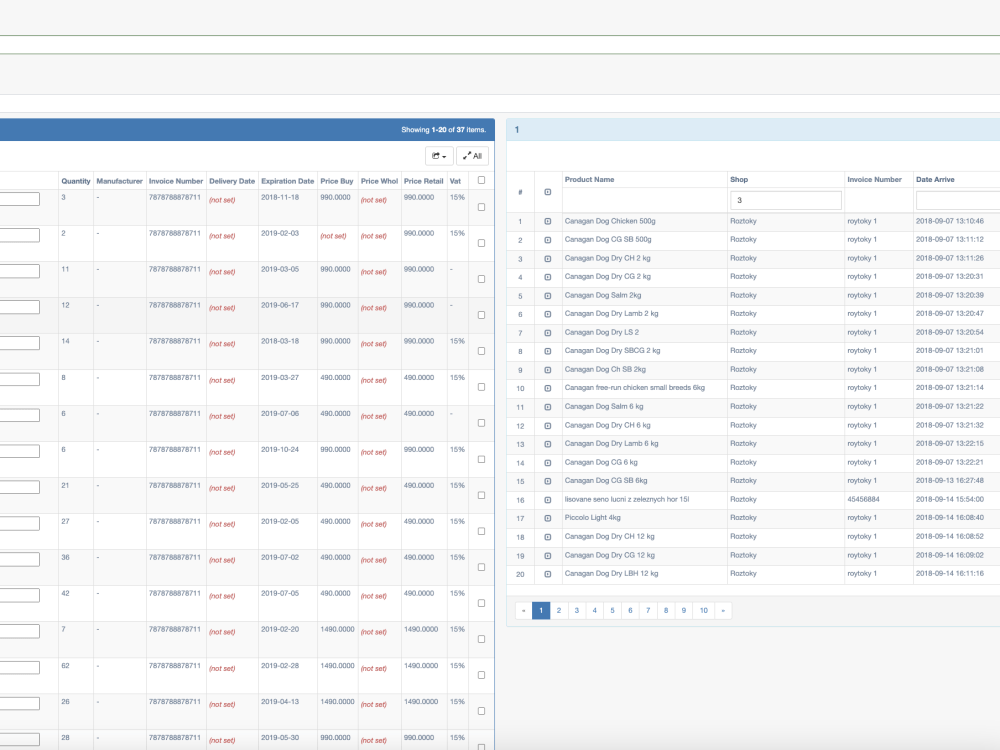Select current pagination page 1
The width and height of the screenshot is (1000, 750).
tap(541, 610)
